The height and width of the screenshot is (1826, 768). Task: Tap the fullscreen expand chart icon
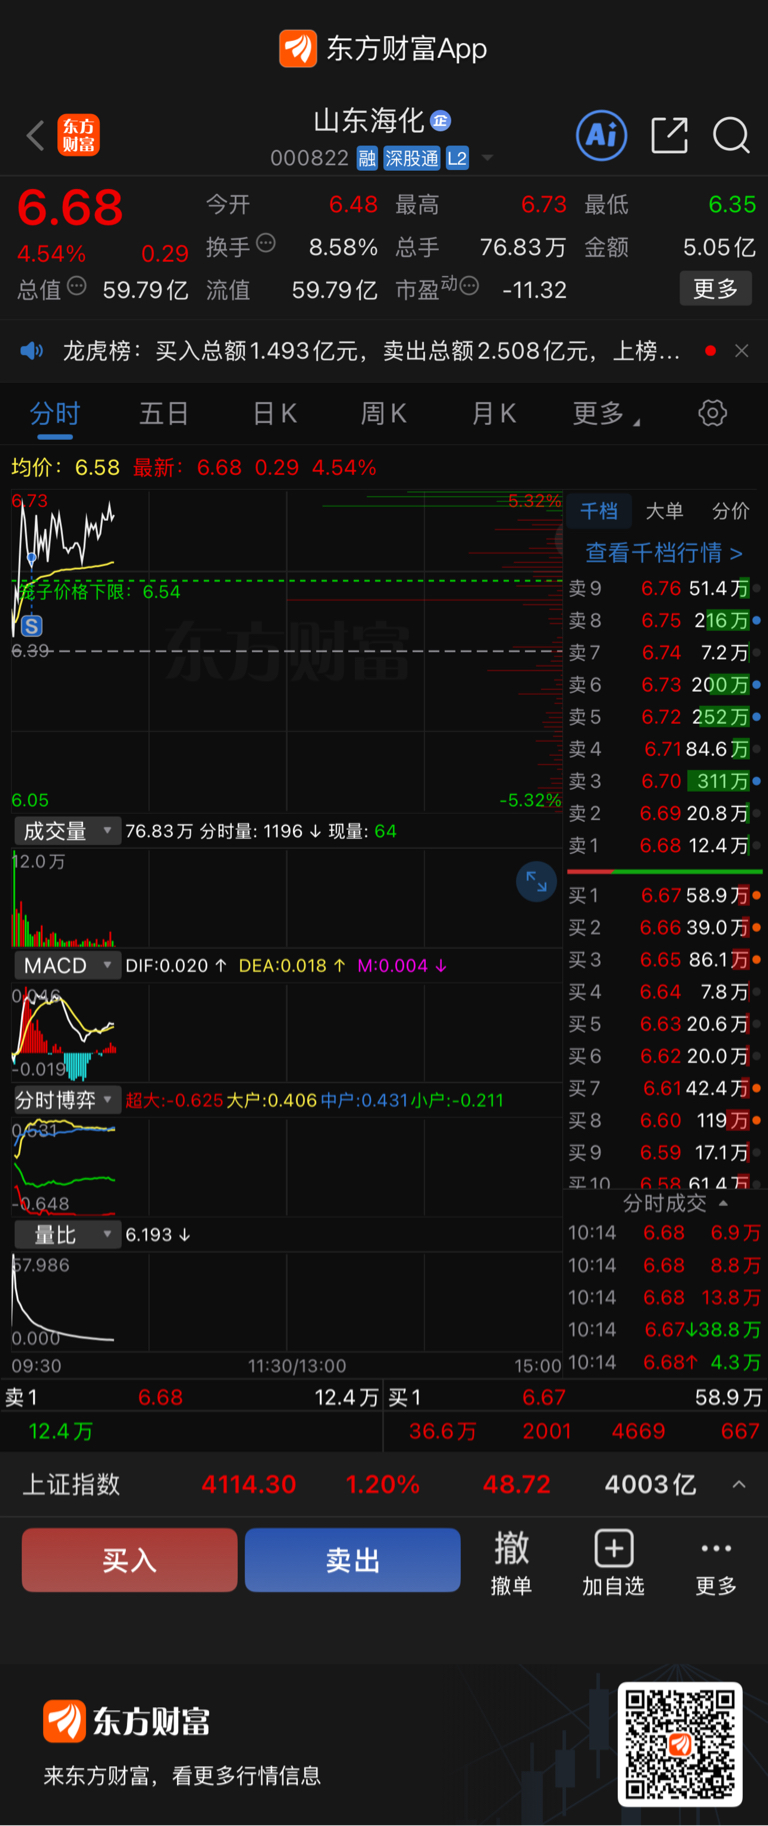click(536, 882)
